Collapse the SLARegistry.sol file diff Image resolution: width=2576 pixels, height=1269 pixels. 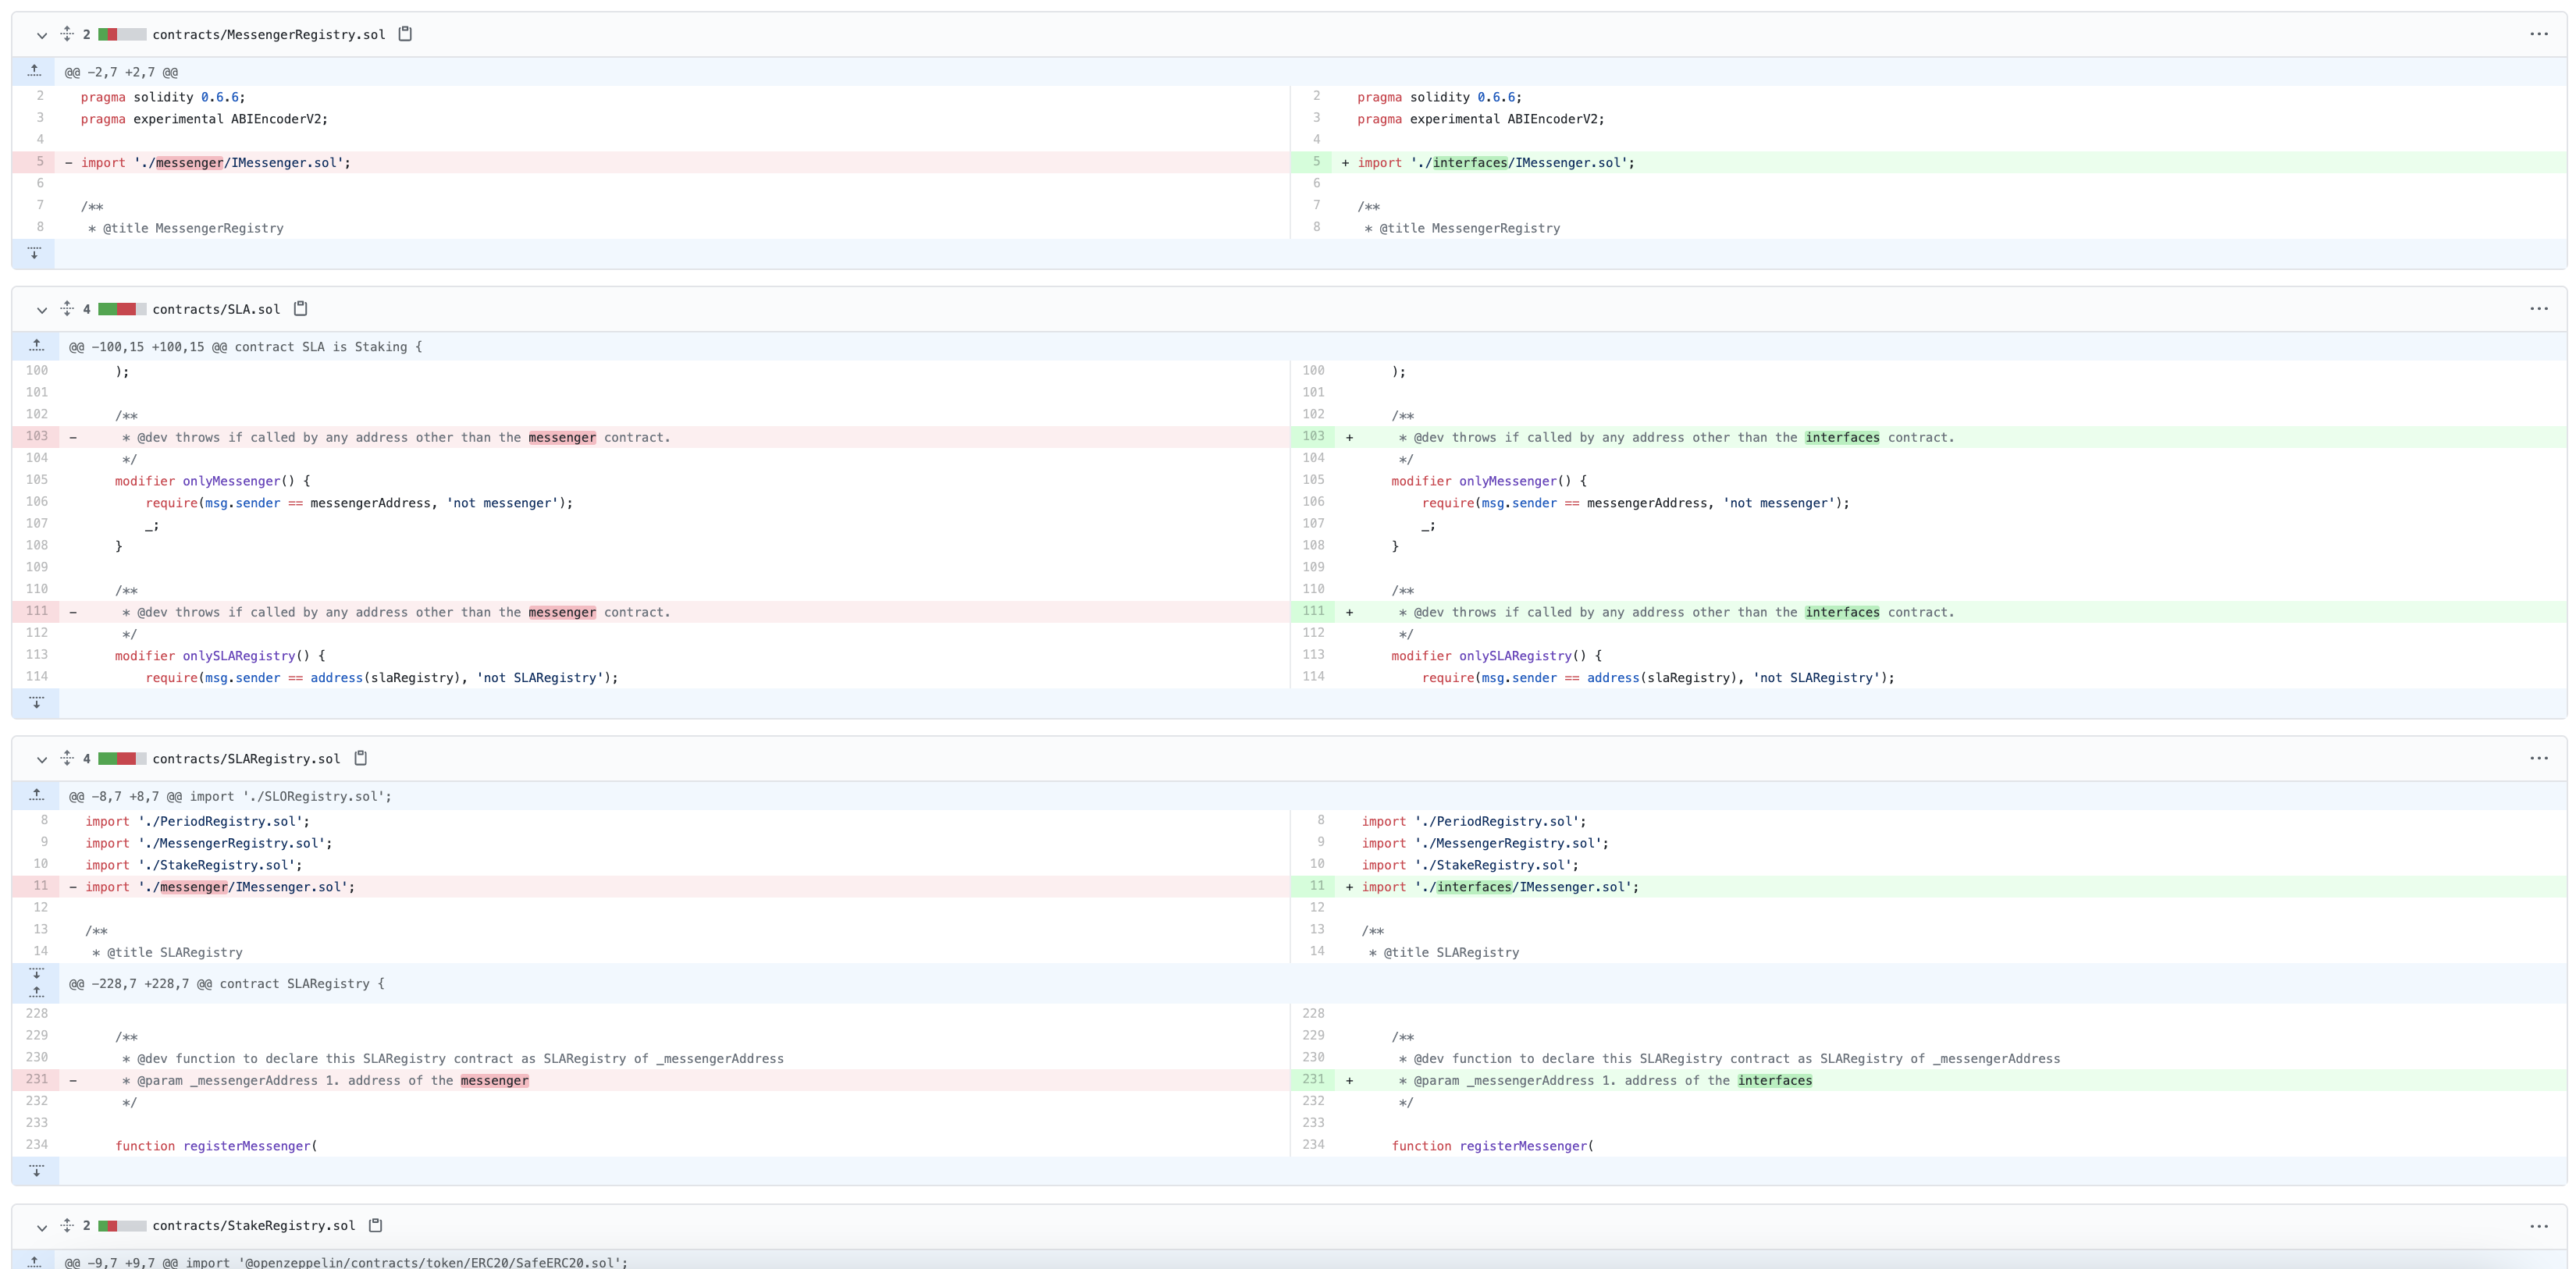[x=42, y=759]
